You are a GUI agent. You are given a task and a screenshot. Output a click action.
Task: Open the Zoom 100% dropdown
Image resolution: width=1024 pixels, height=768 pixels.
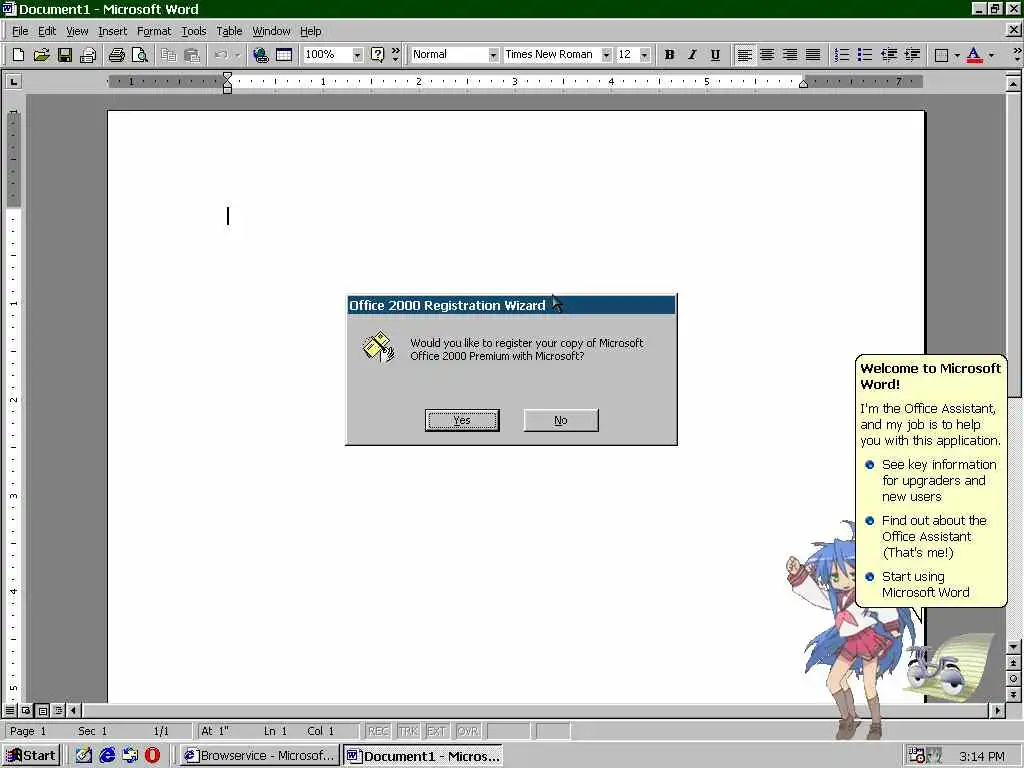[357, 55]
